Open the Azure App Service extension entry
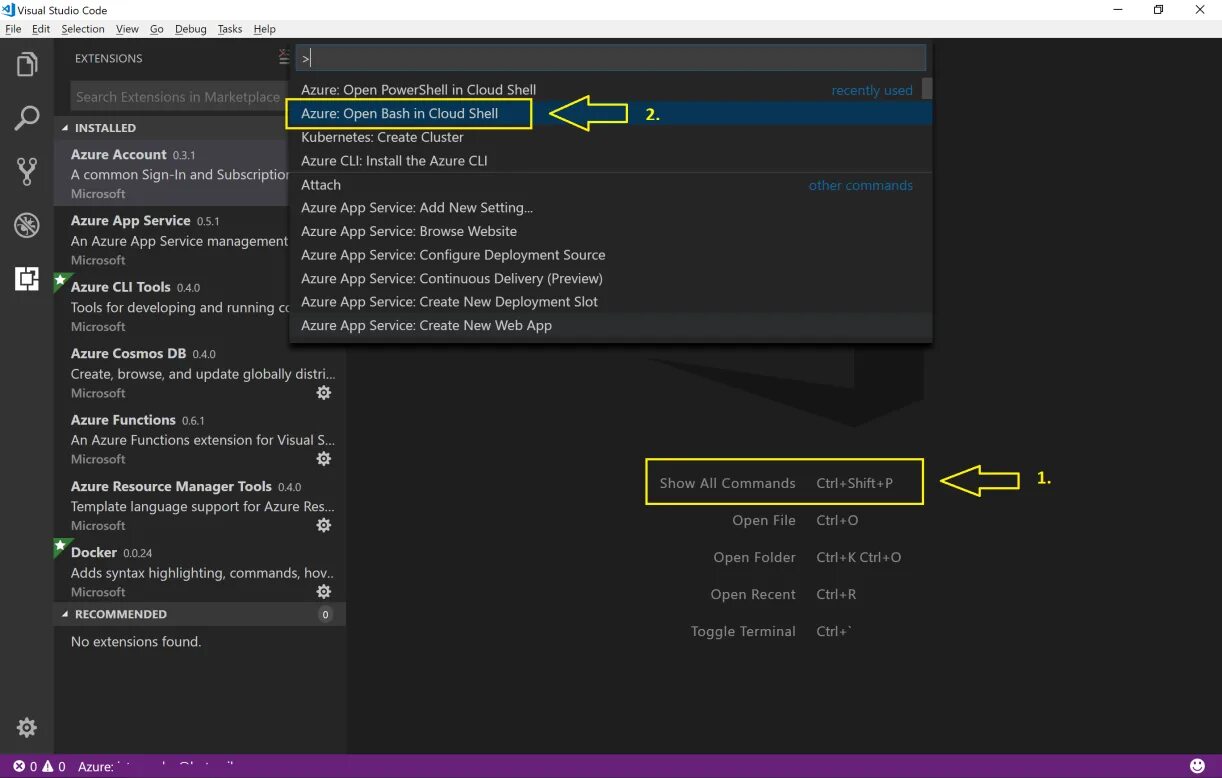The image size is (1222, 778). click(x=172, y=240)
